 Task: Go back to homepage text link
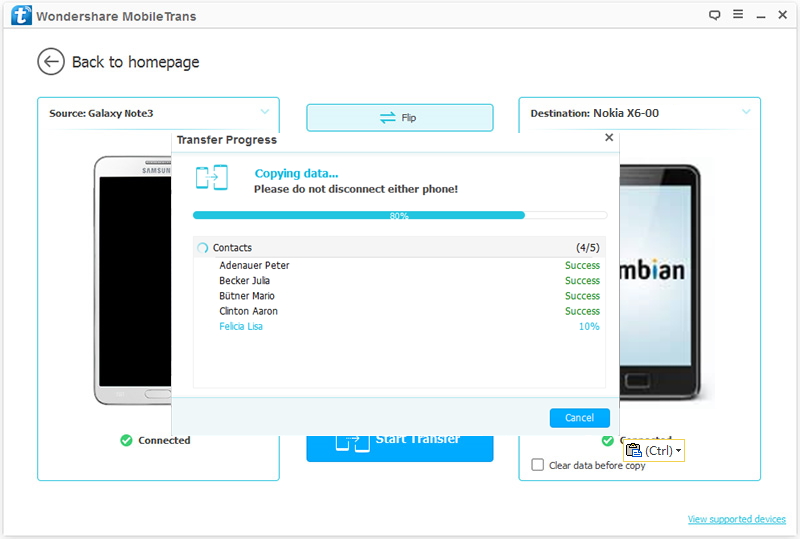(x=135, y=62)
